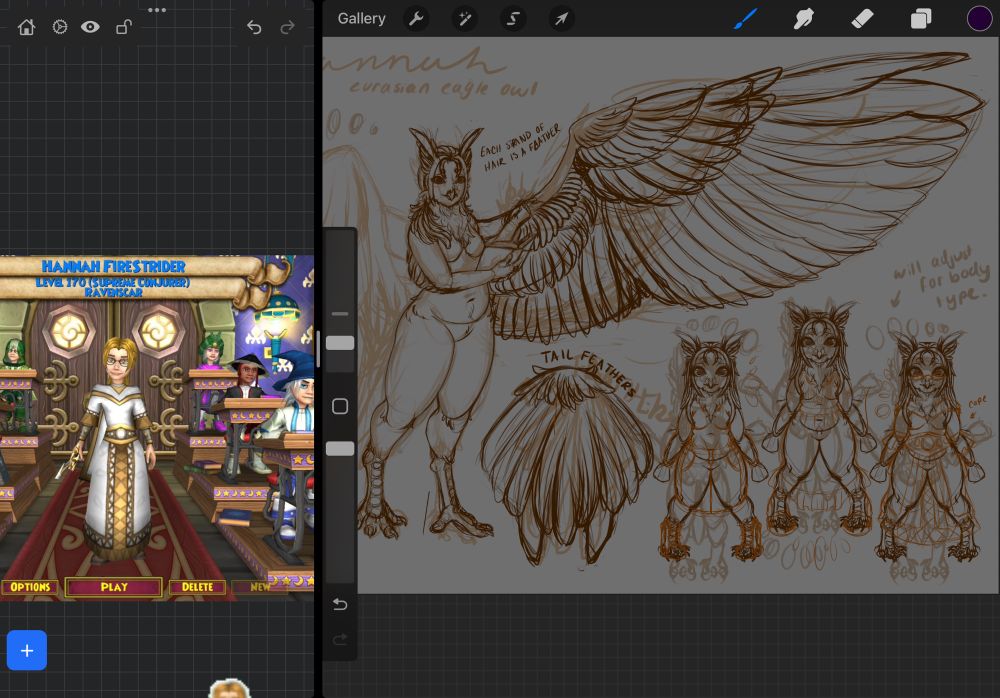Redo in the reference app toolbar

pyautogui.click(x=288, y=27)
